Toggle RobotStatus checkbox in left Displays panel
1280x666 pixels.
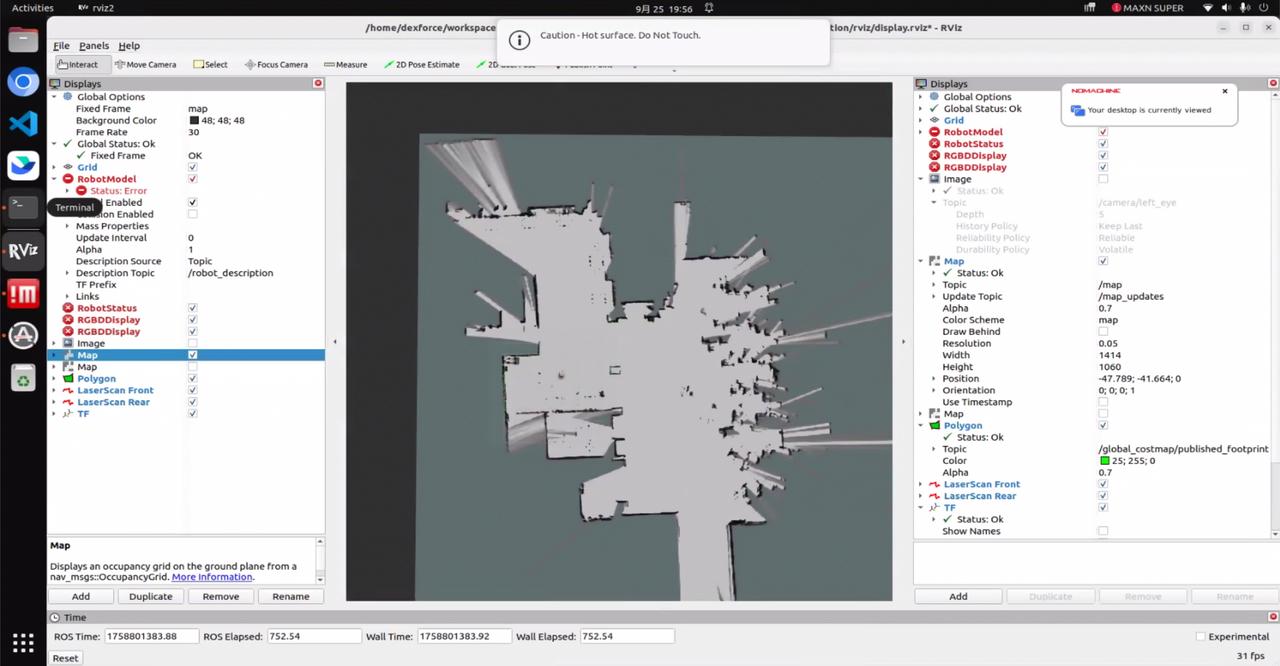pos(192,308)
